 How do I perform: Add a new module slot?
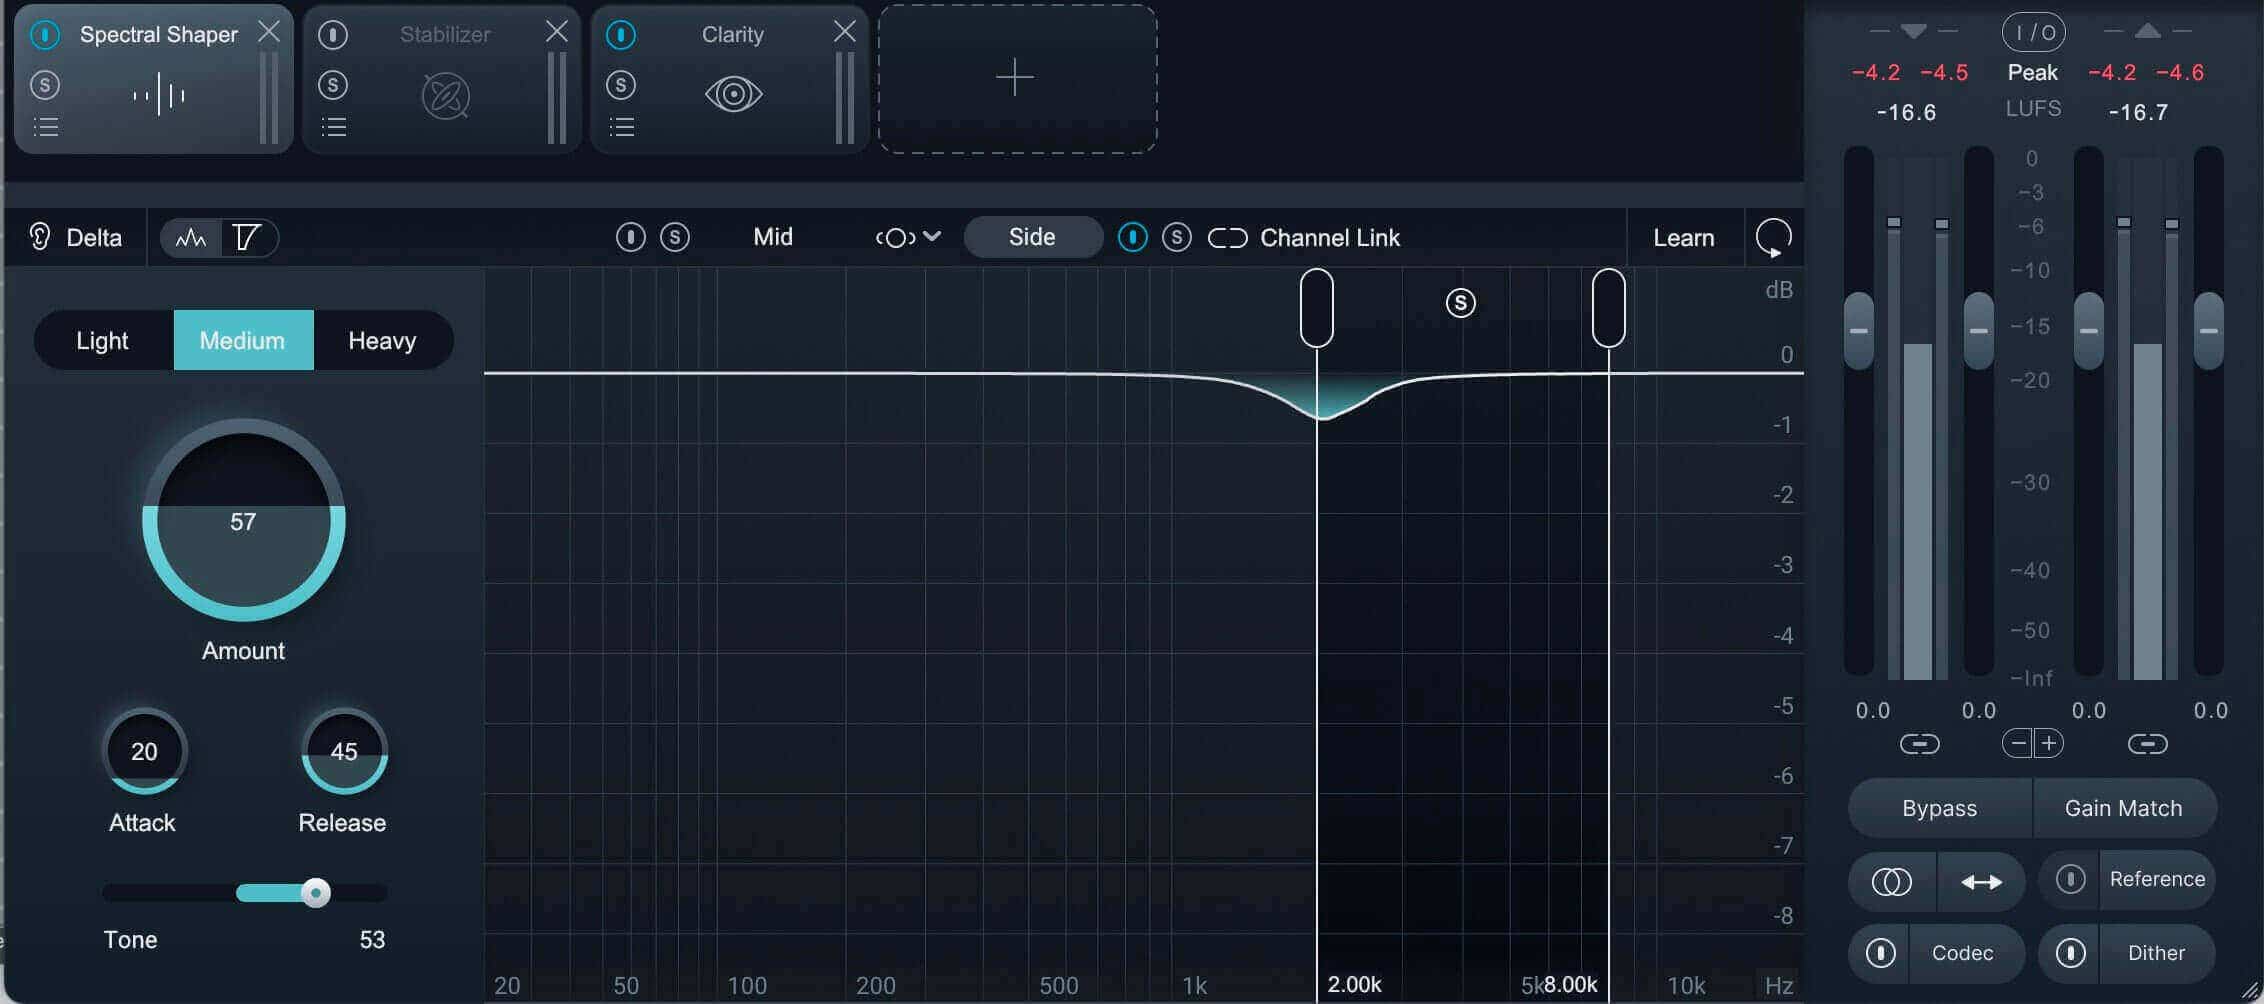[1017, 78]
